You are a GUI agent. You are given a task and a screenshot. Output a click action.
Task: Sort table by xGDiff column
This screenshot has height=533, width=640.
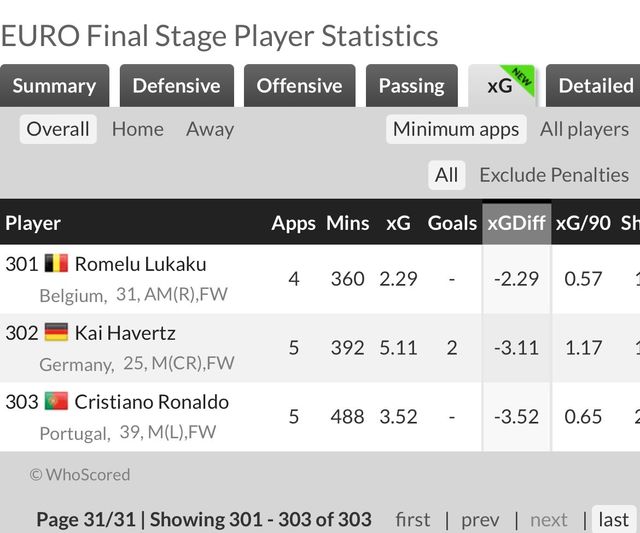(516, 223)
